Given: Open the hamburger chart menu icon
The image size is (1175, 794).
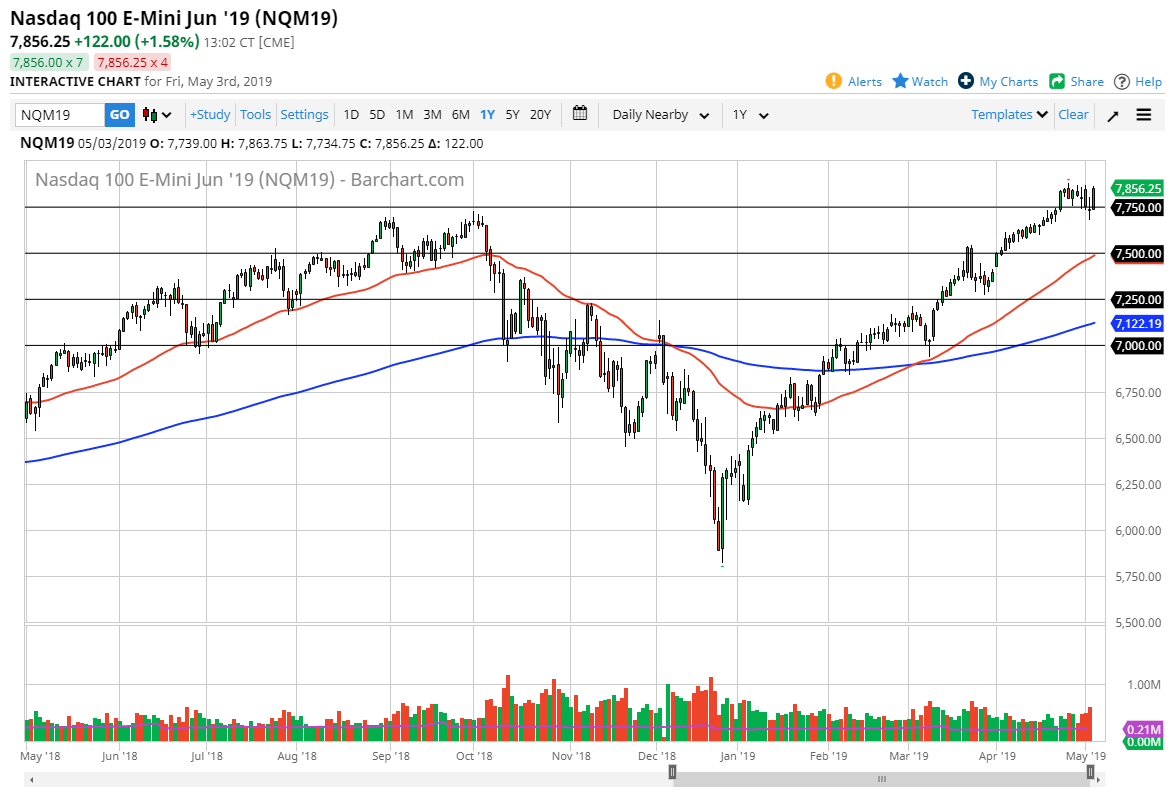Looking at the screenshot, I should point(1144,115).
